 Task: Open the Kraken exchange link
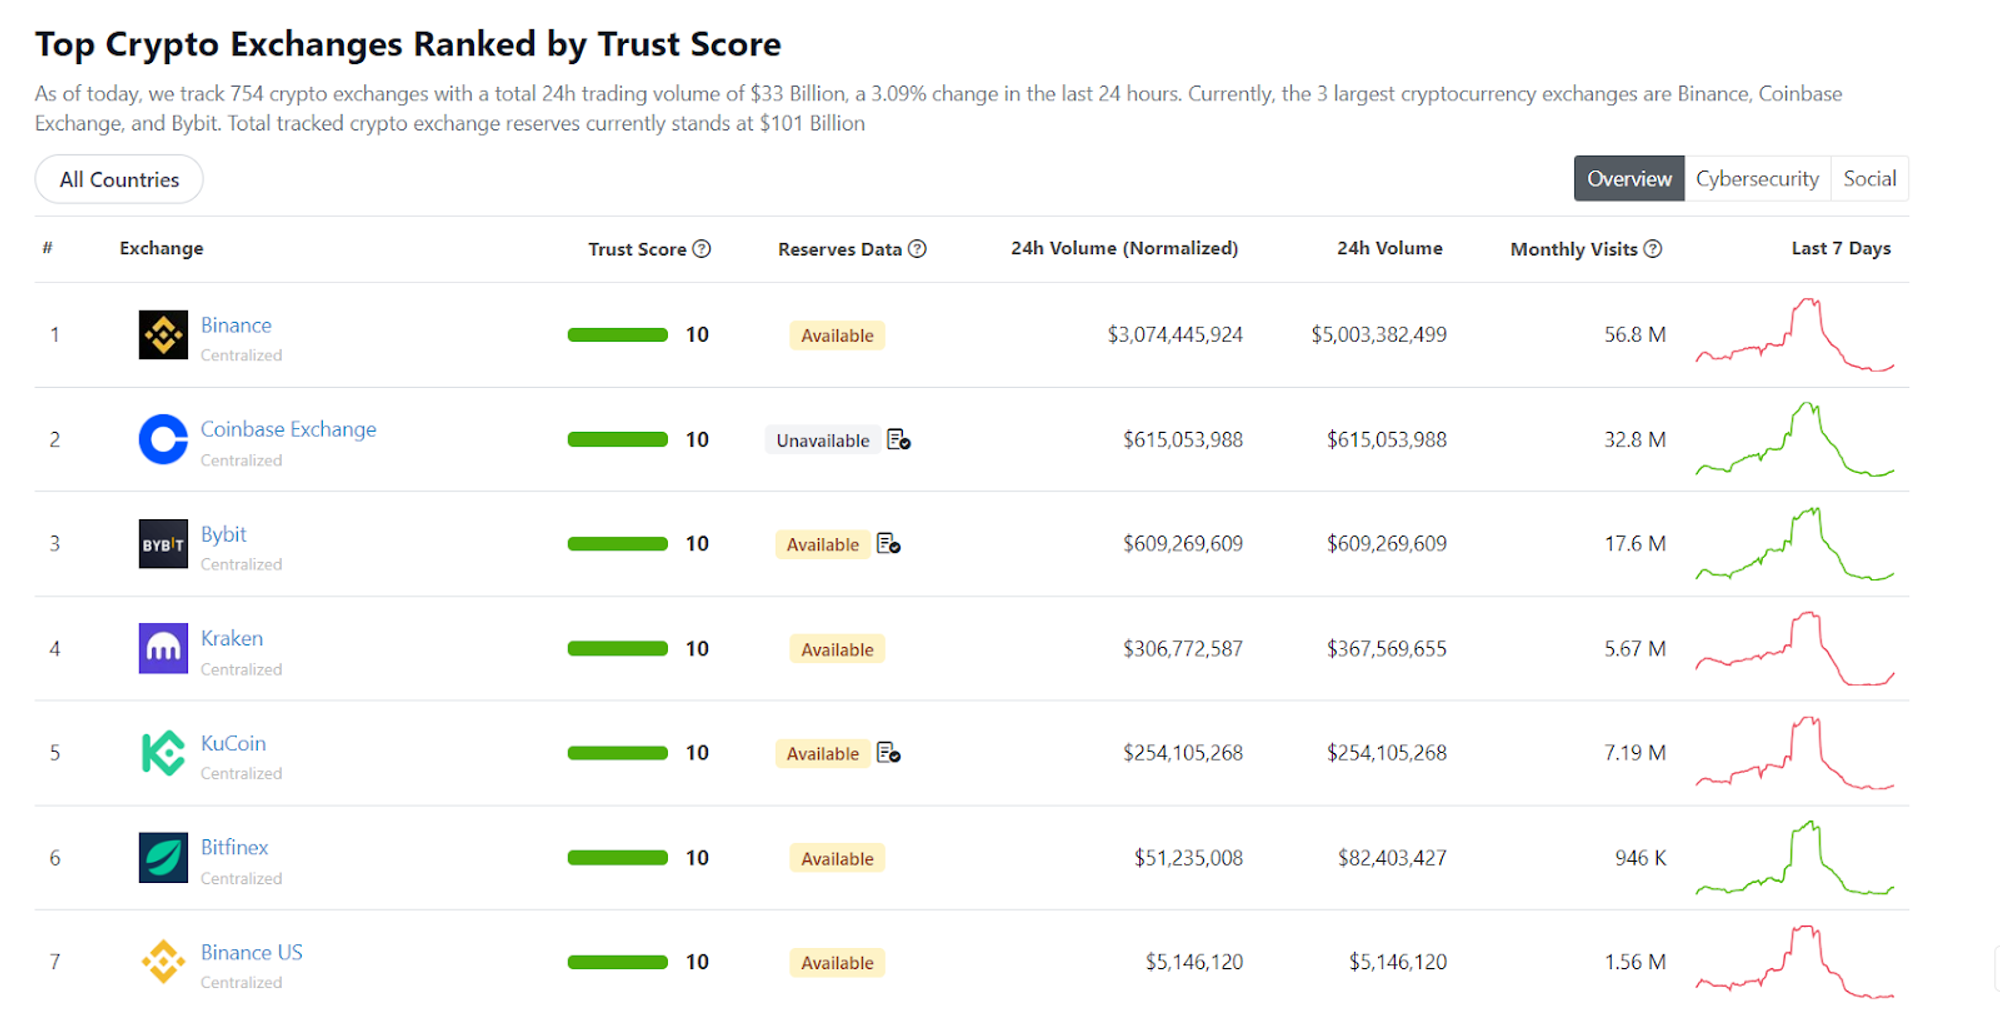click(232, 638)
